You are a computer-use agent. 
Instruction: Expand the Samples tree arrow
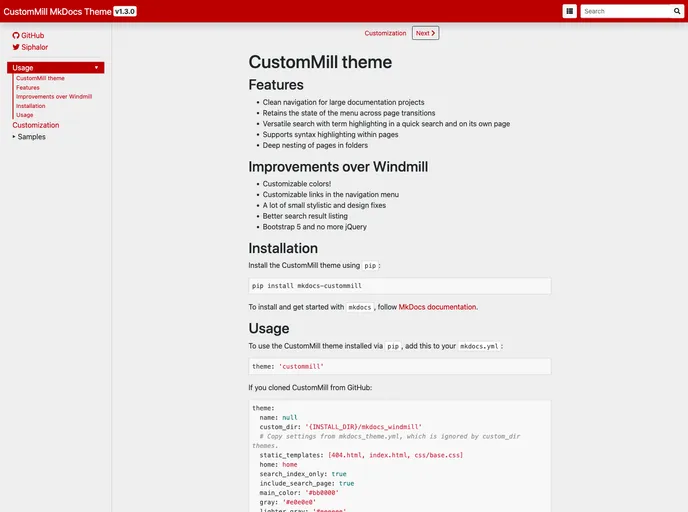pyautogui.click(x=14, y=137)
